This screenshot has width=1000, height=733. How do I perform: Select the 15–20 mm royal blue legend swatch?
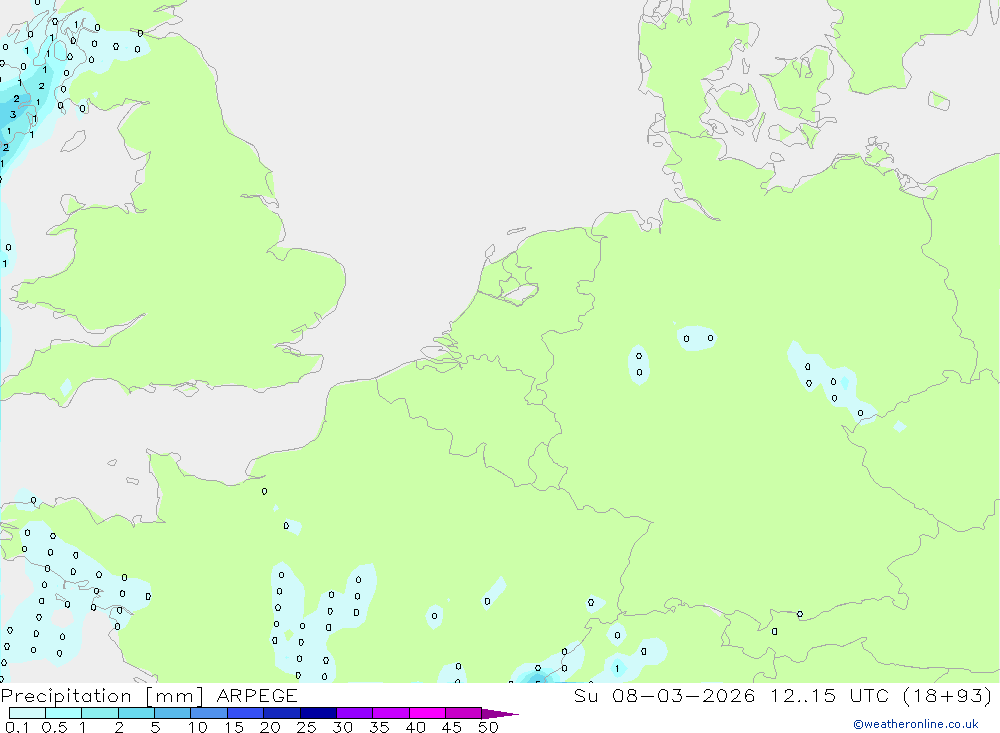pyautogui.click(x=245, y=713)
